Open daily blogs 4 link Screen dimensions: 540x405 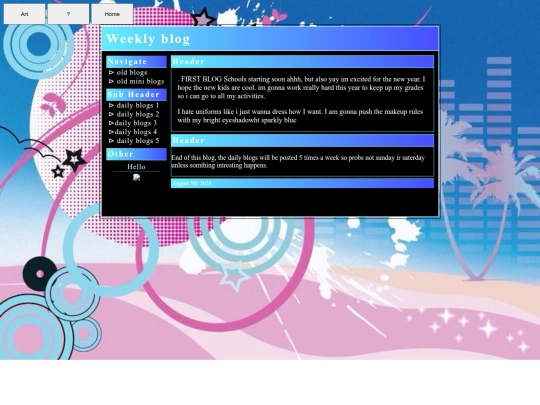[x=136, y=132]
